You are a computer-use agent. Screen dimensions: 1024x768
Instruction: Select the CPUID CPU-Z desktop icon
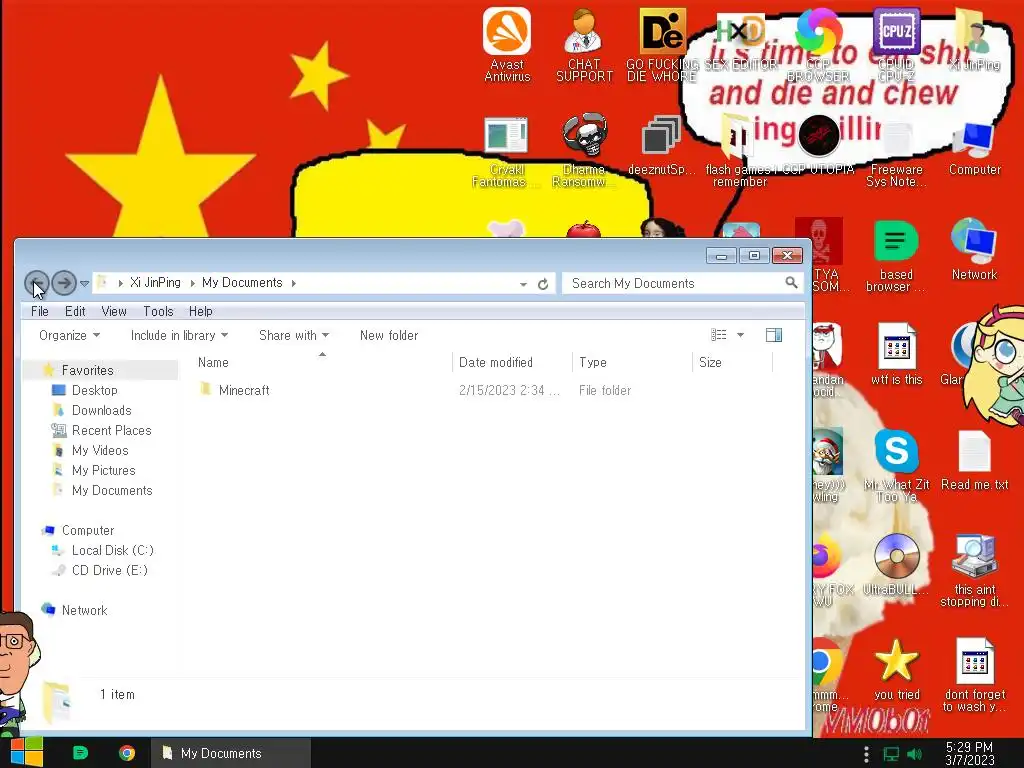pyautogui.click(x=896, y=44)
